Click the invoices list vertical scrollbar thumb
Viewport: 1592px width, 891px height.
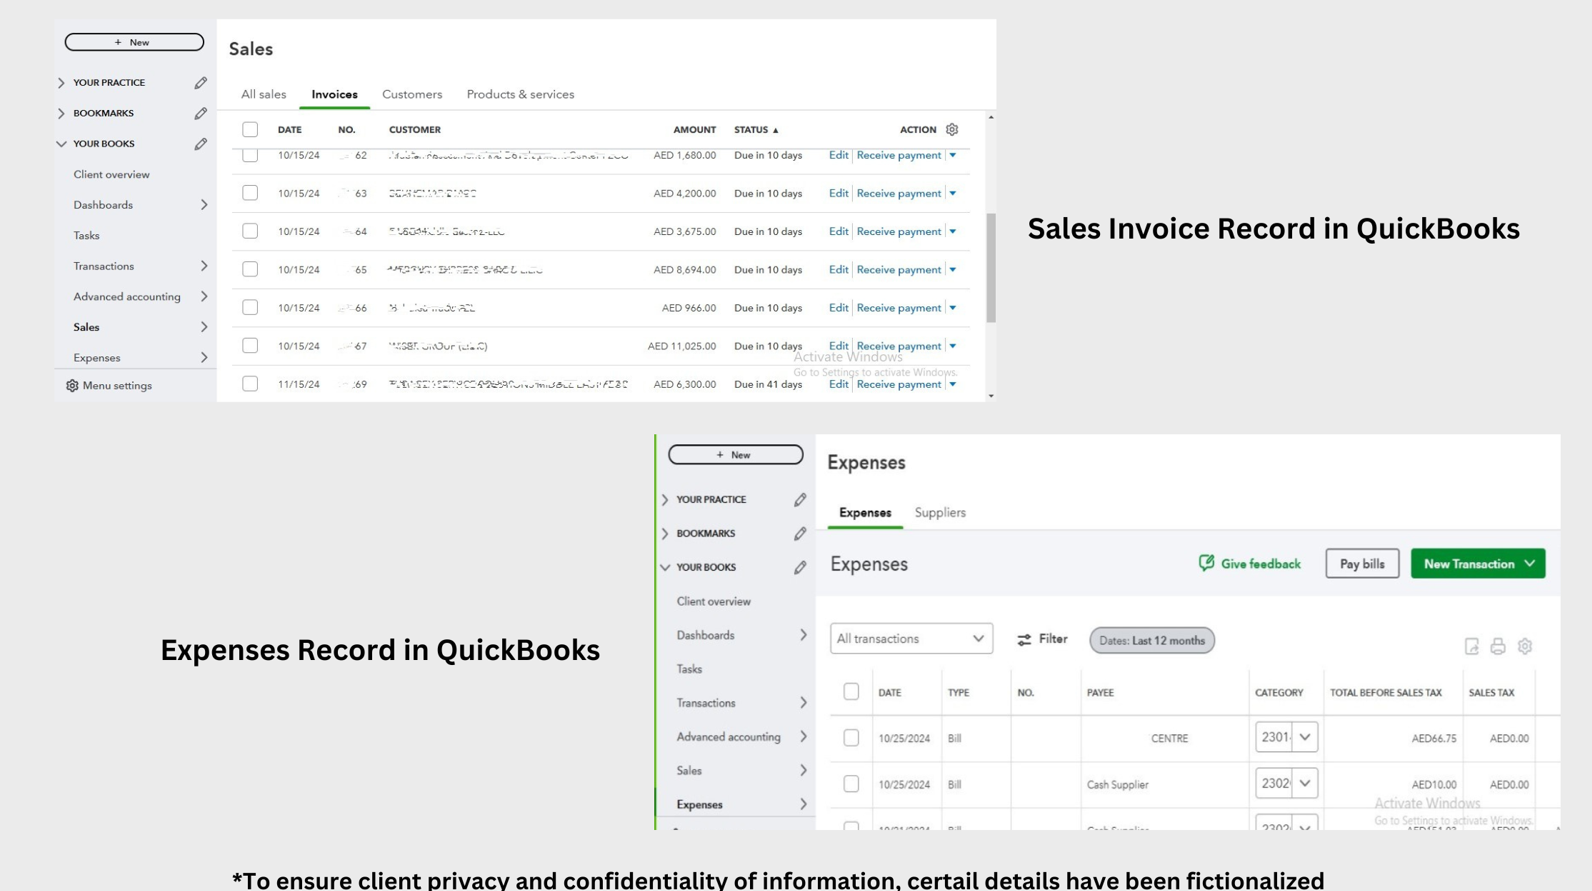991,267
